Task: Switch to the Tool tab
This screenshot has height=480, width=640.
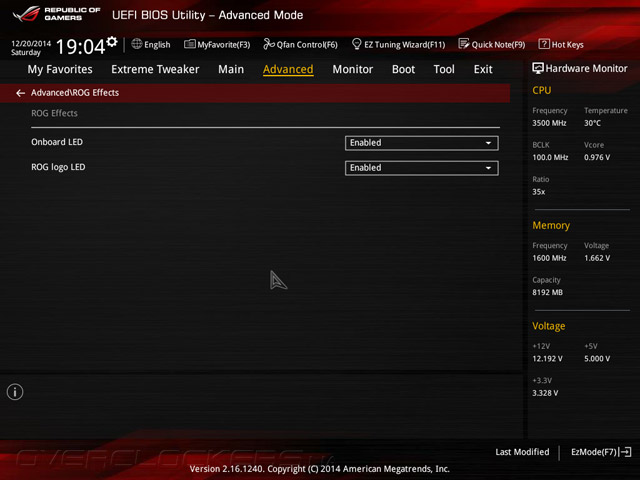Action: click(444, 69)
